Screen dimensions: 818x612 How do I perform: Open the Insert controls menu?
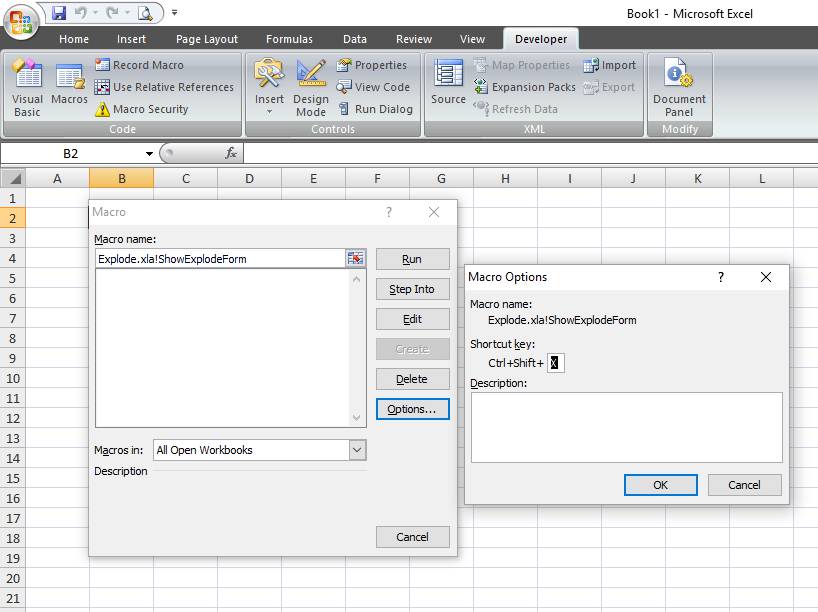269,87
